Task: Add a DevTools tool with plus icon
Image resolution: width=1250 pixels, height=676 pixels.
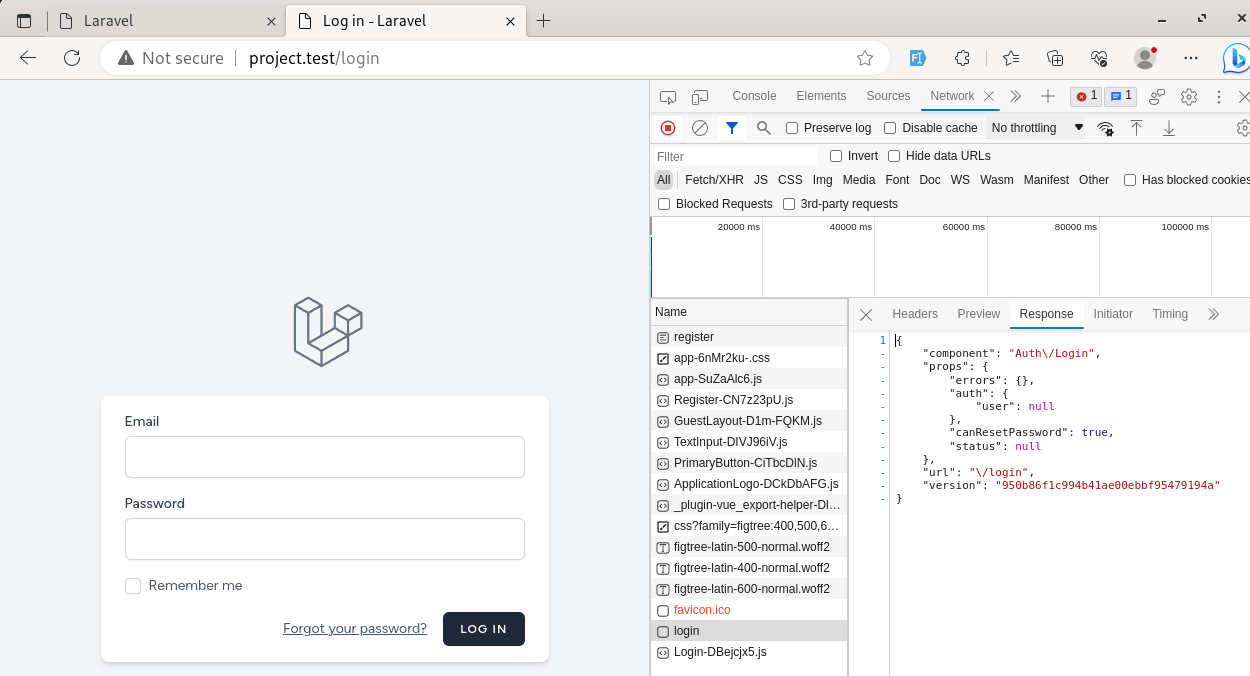Action: [x=1047, y=97]
